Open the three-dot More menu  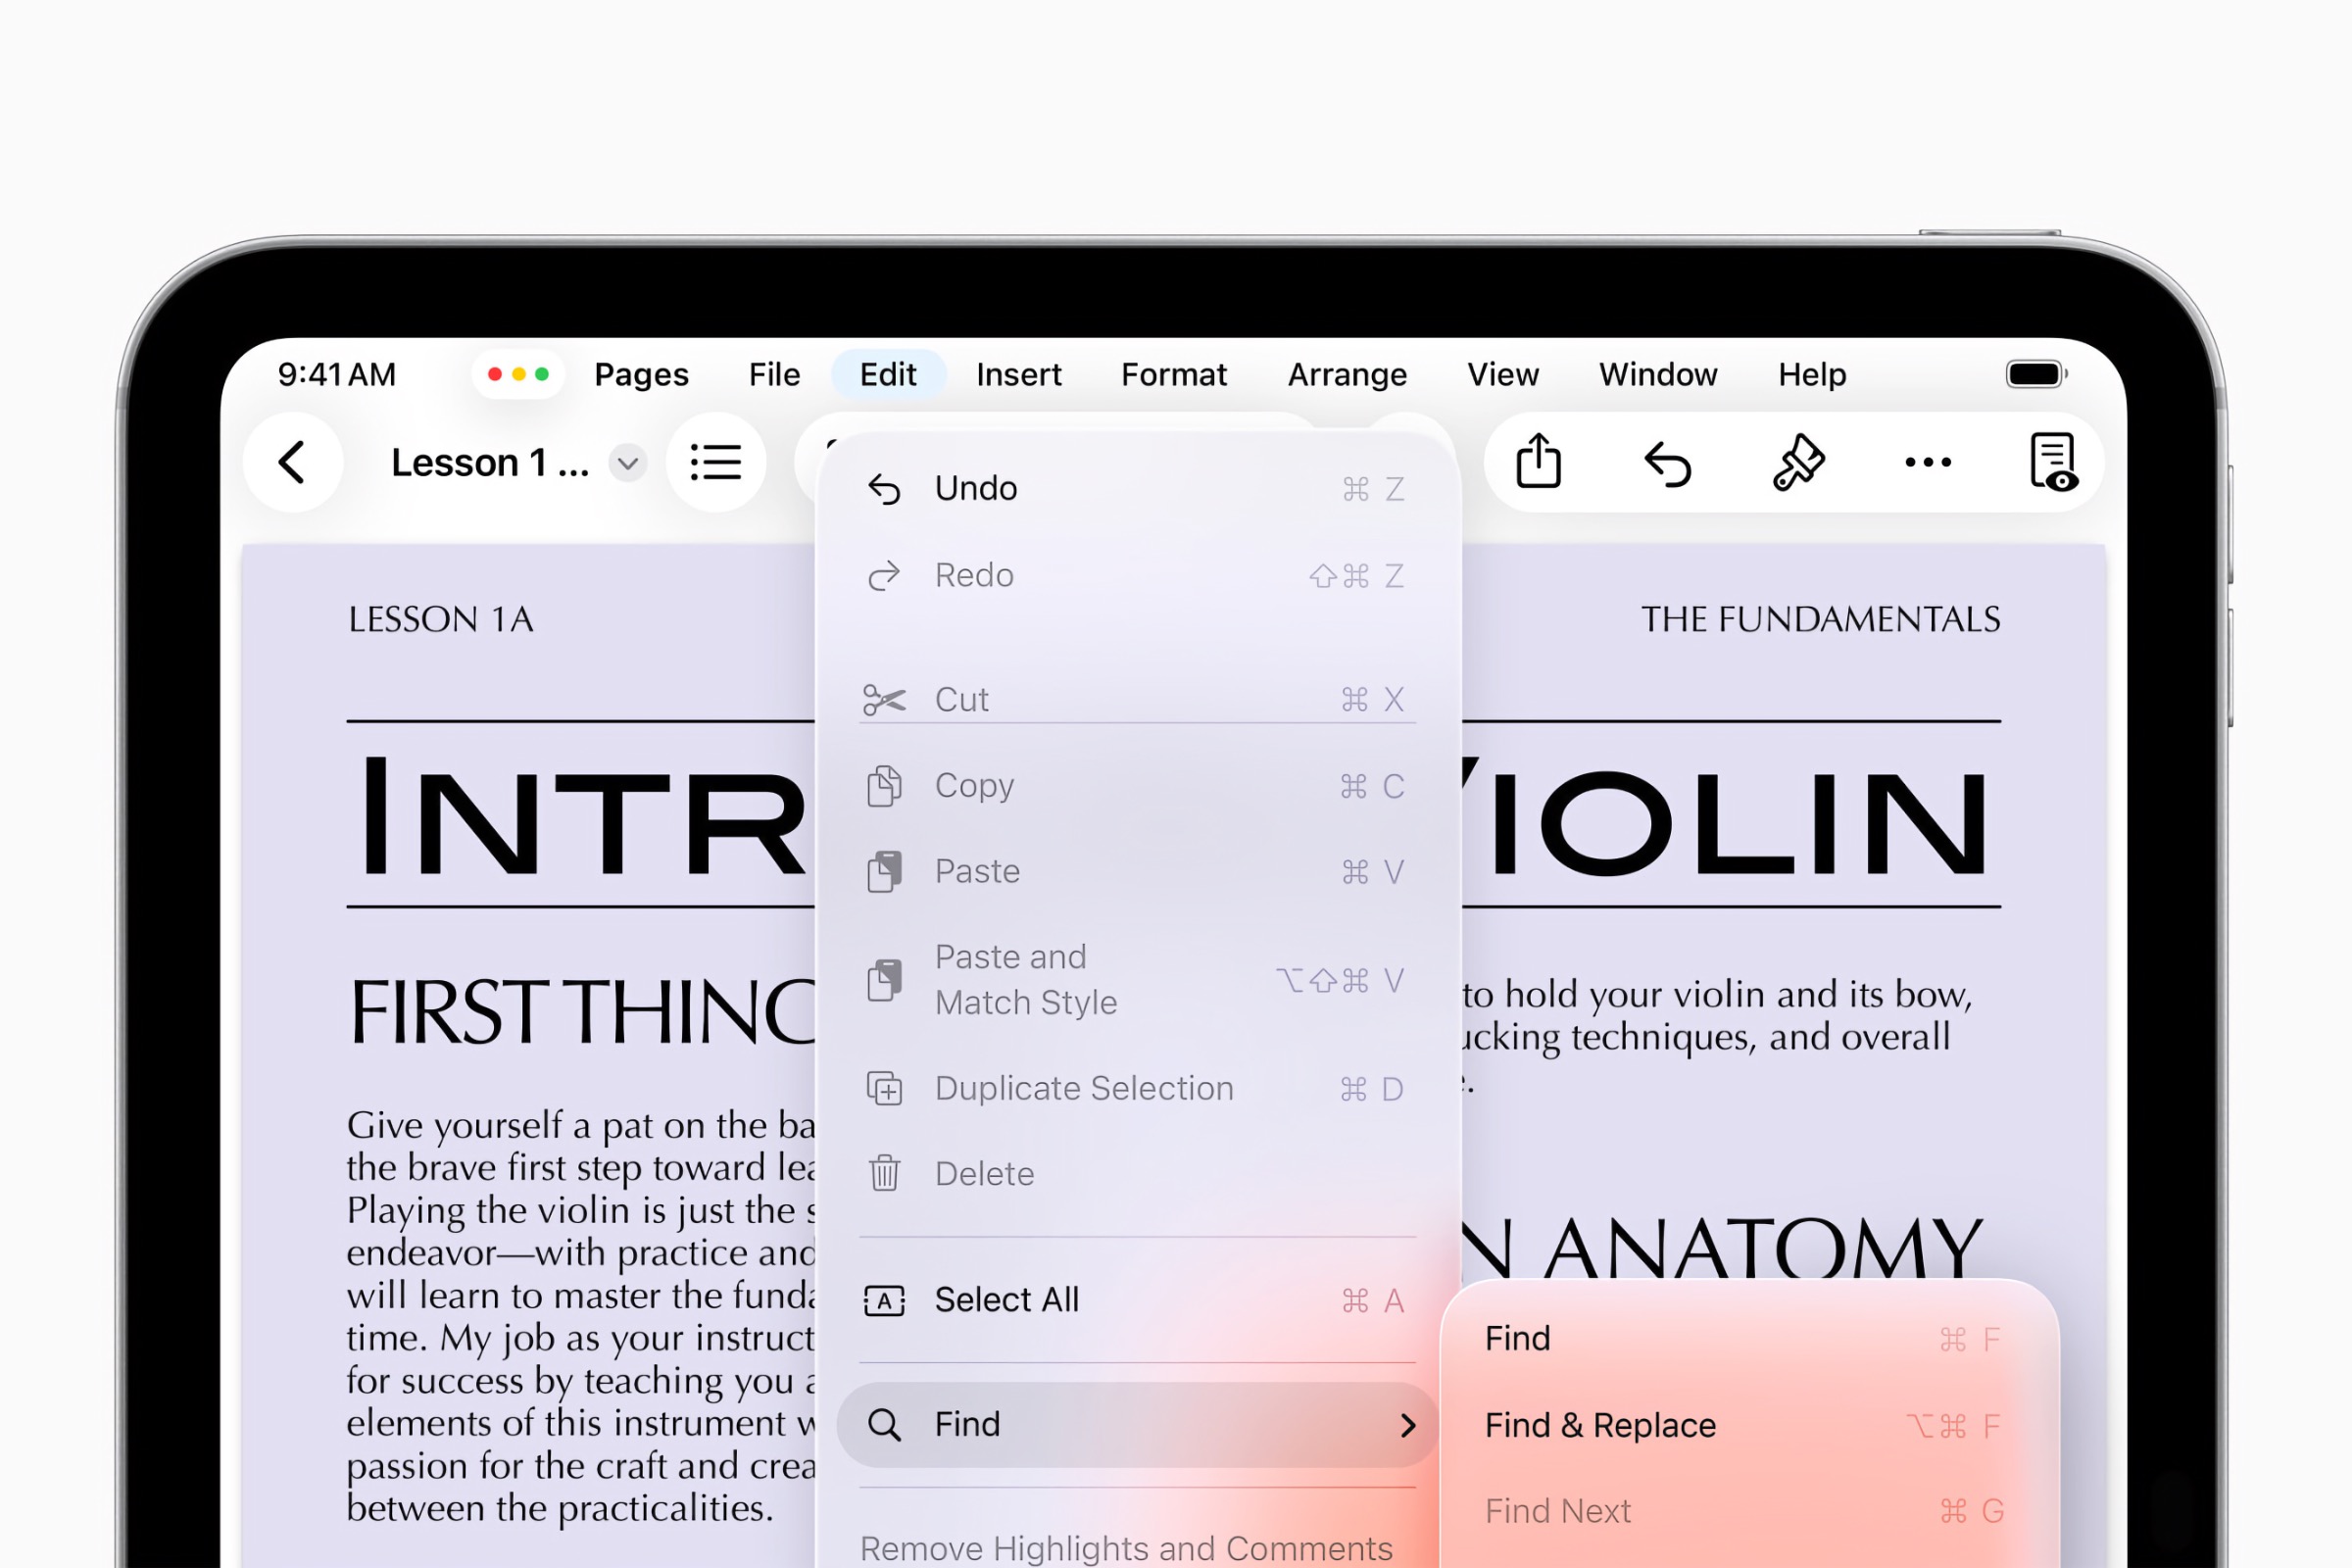[1927, 463]
